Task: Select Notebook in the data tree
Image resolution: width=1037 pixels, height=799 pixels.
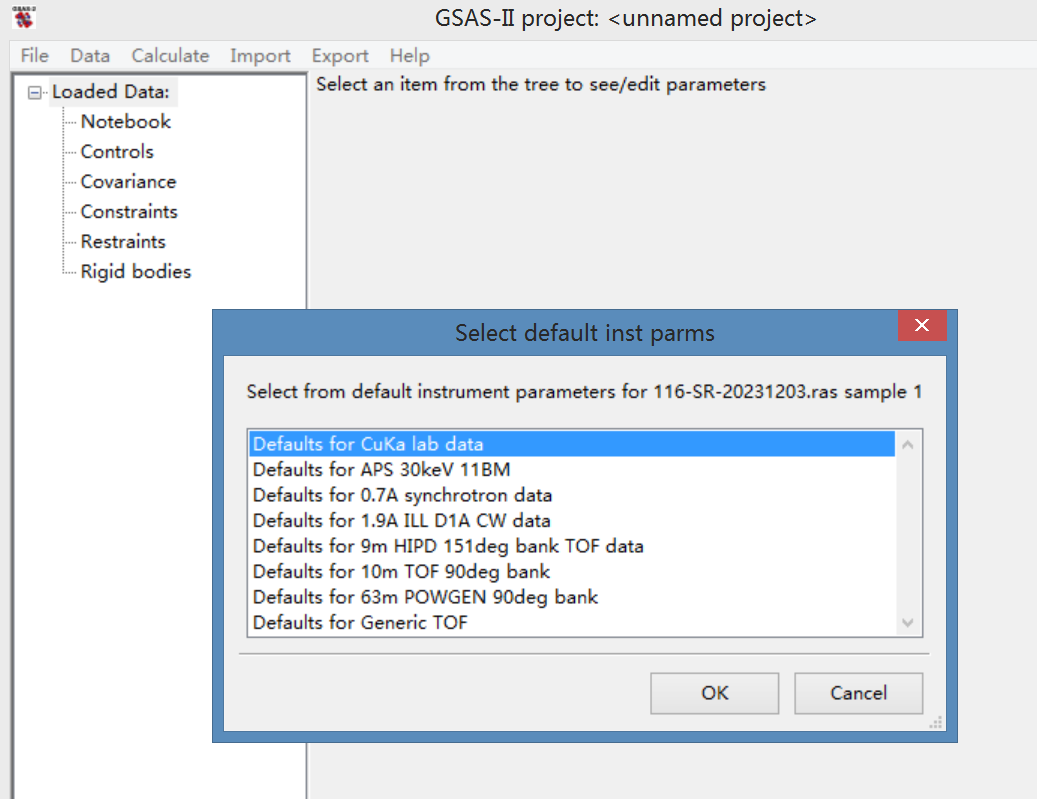Action: point(126,122)
